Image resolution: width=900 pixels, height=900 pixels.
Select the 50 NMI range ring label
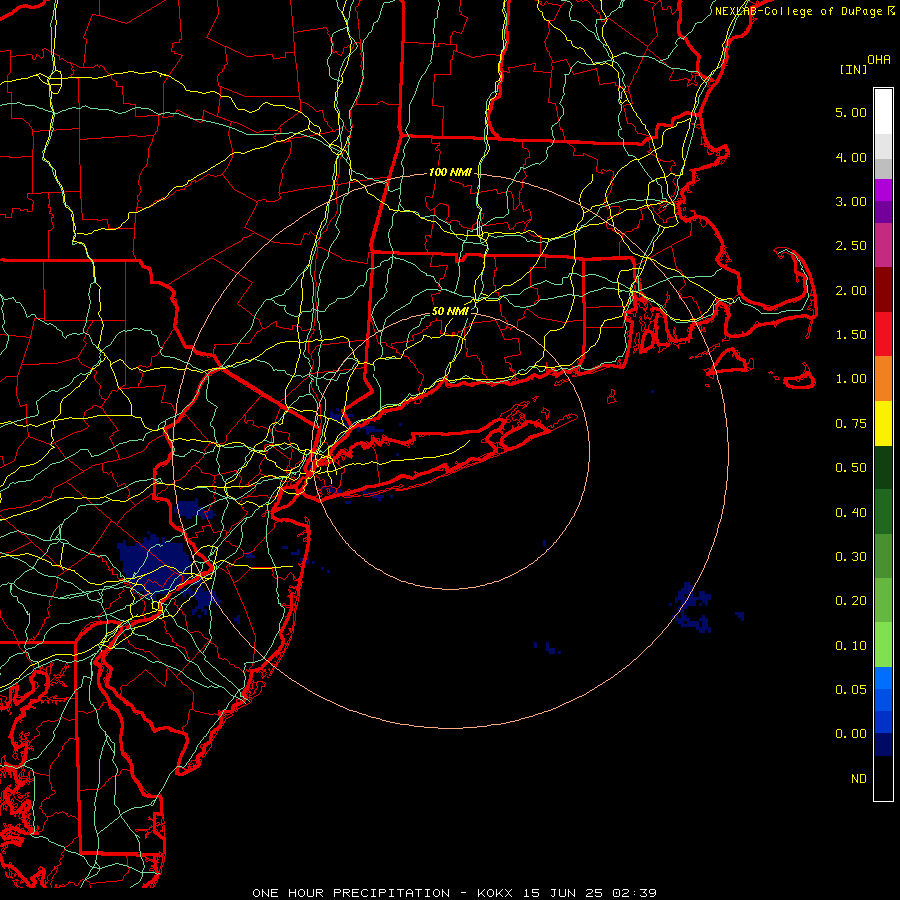tap(450, 311)
